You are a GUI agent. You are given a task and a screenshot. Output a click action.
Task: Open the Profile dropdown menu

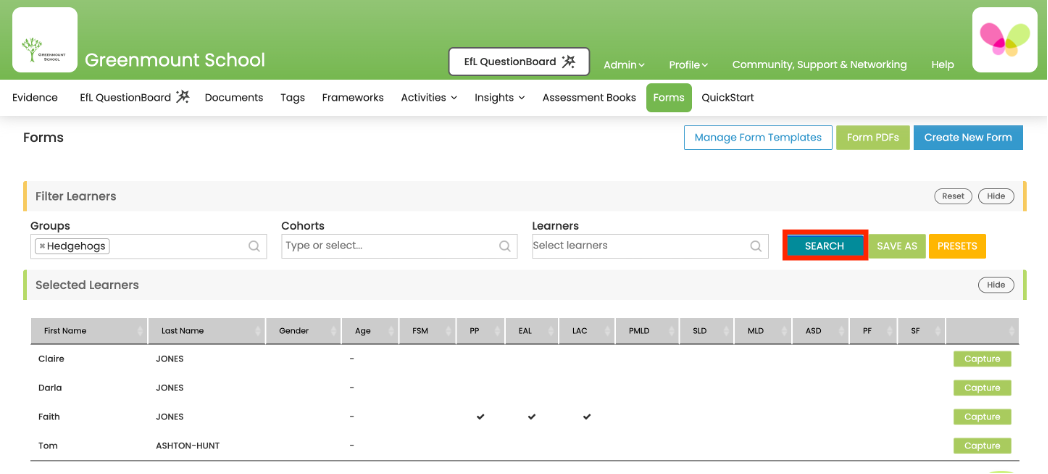click(x=688, y=65)
